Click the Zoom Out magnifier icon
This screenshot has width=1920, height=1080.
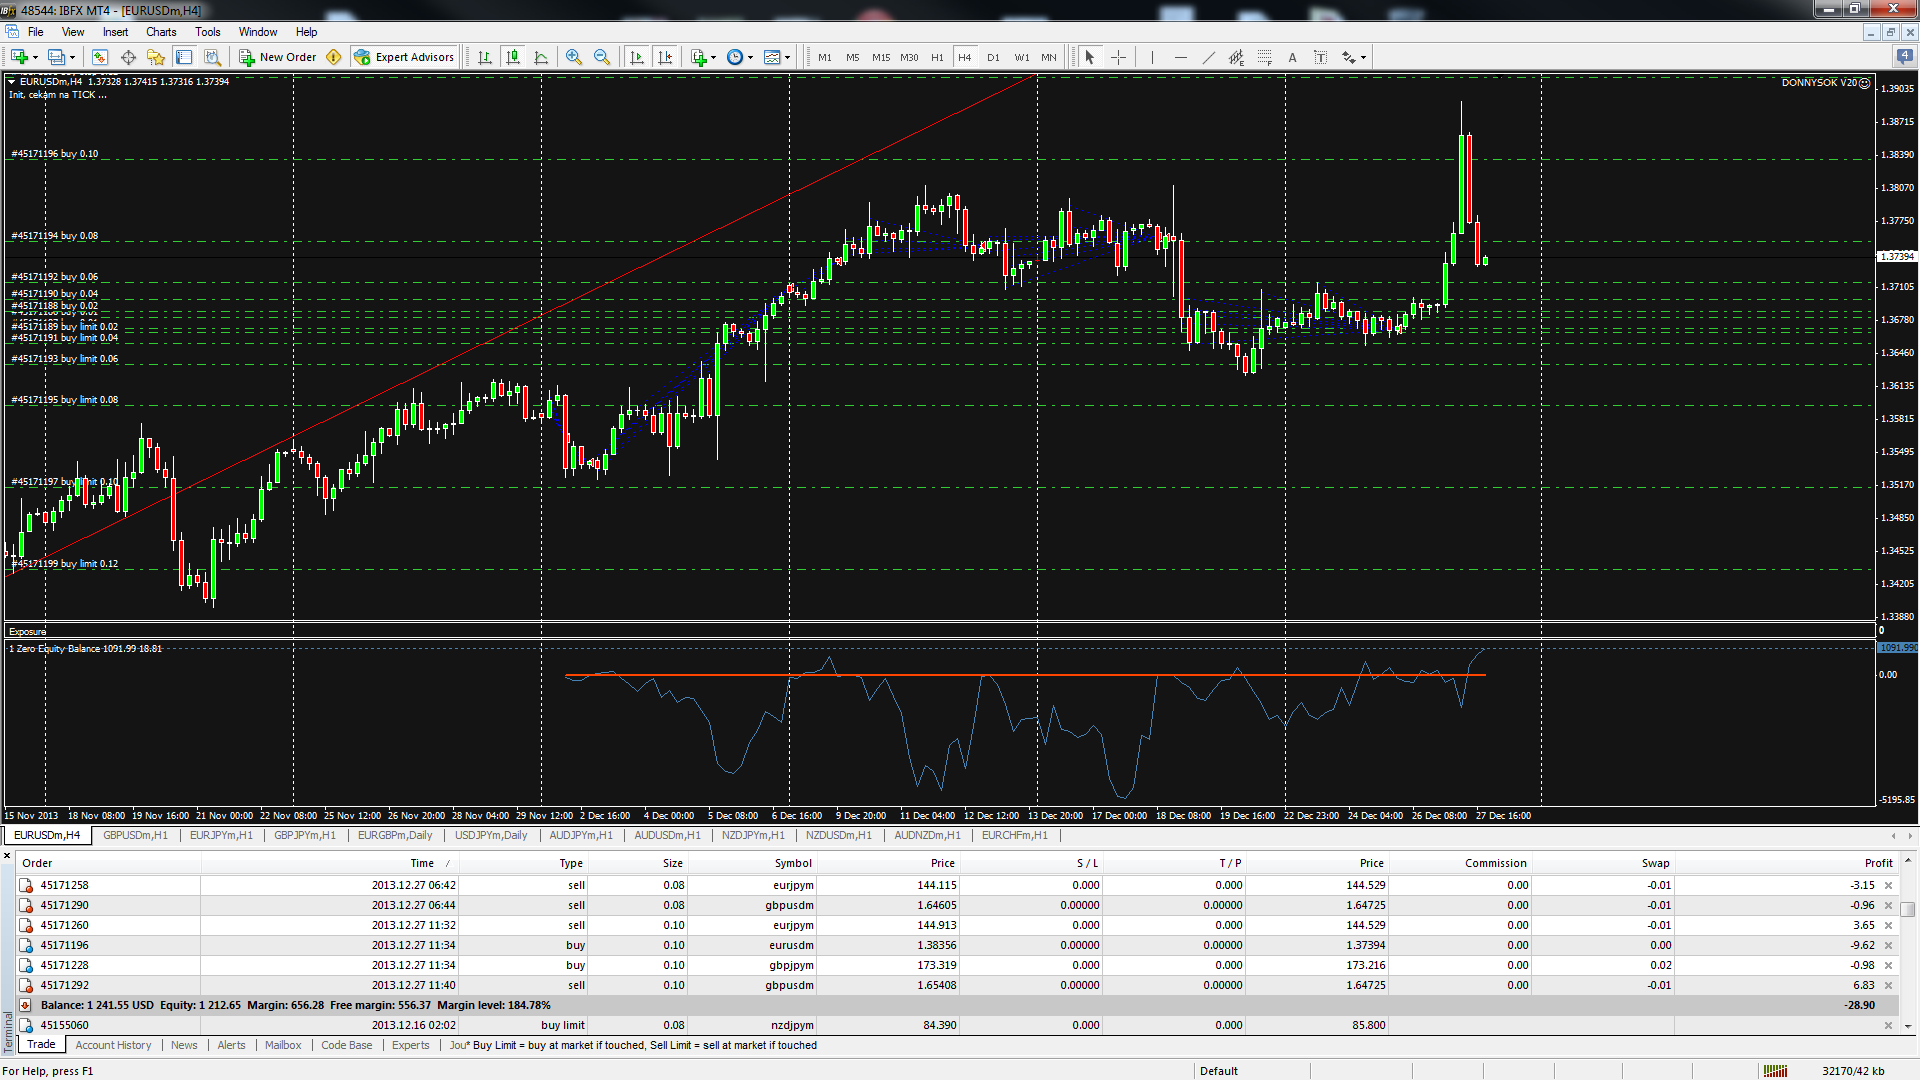pyautogui.click(x=602, y=57)
